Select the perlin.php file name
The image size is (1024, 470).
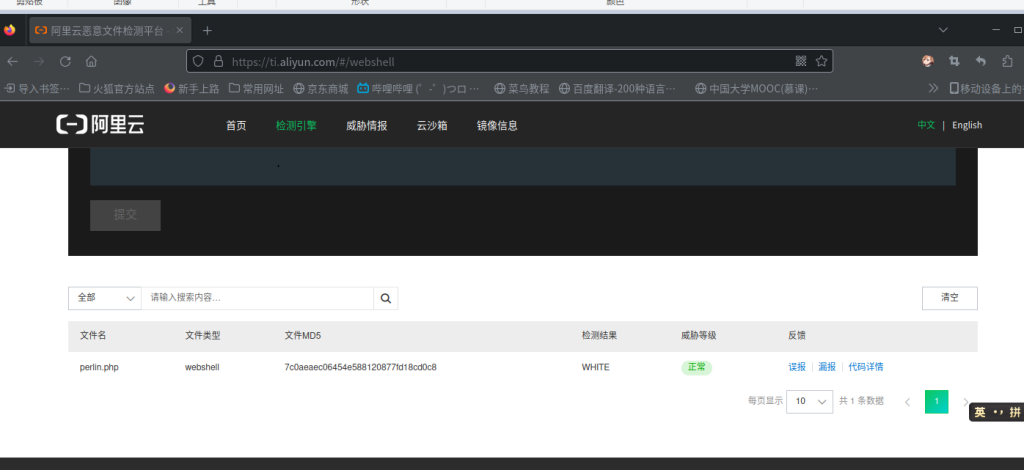(x=99, y=368)
